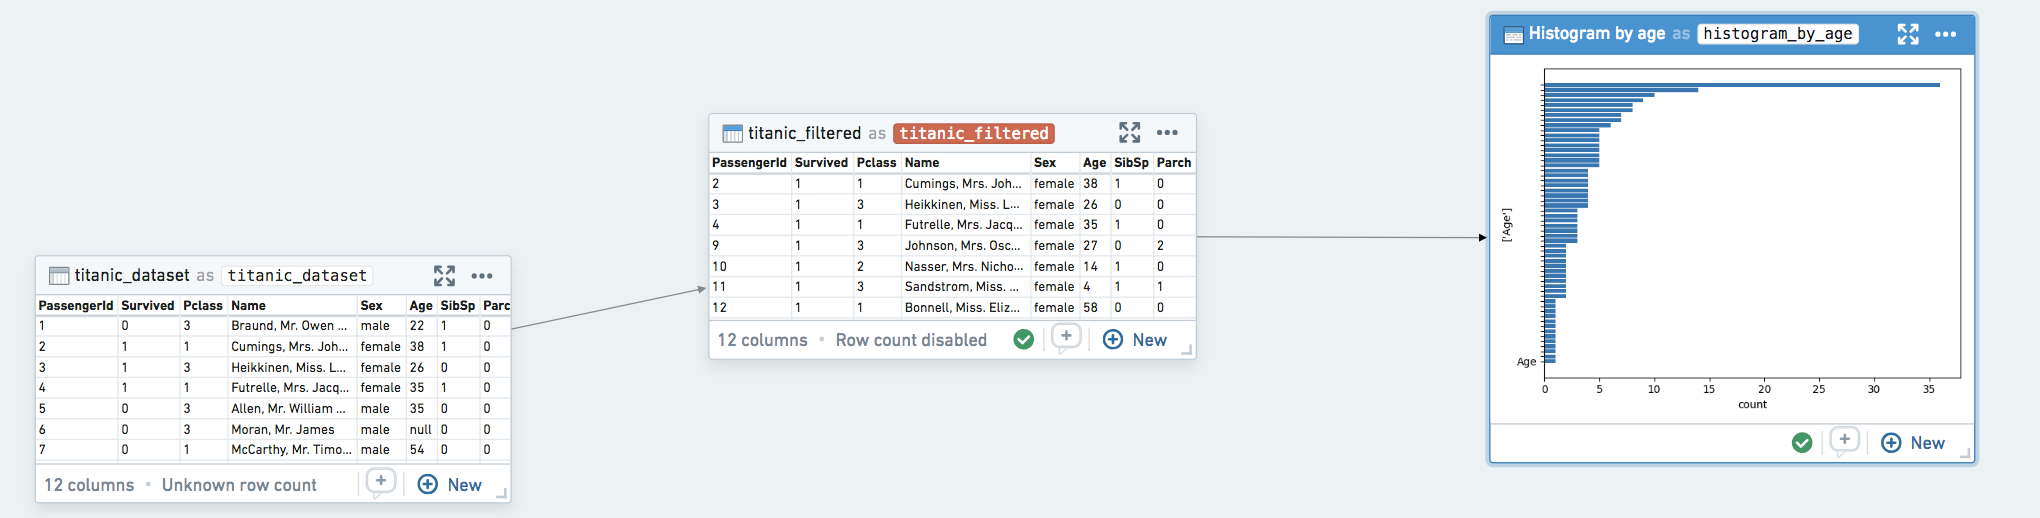2040x518 pixels.
Task: Expand Histogram by age node fullscreen
Action: click(x=1908, y=34)
